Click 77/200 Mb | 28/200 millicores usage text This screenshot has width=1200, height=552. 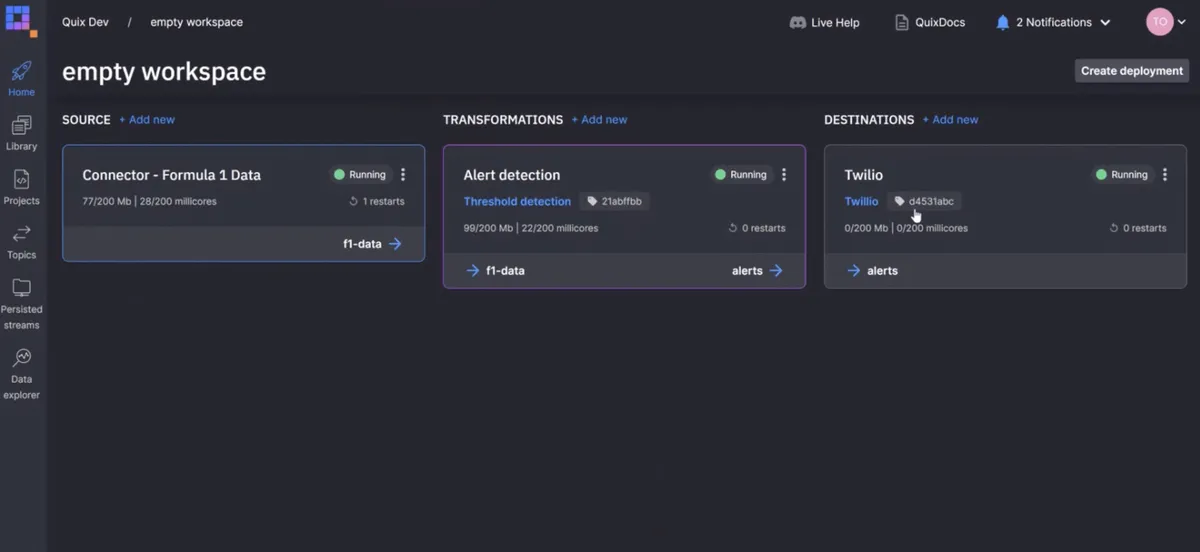(x=149, y=202)
